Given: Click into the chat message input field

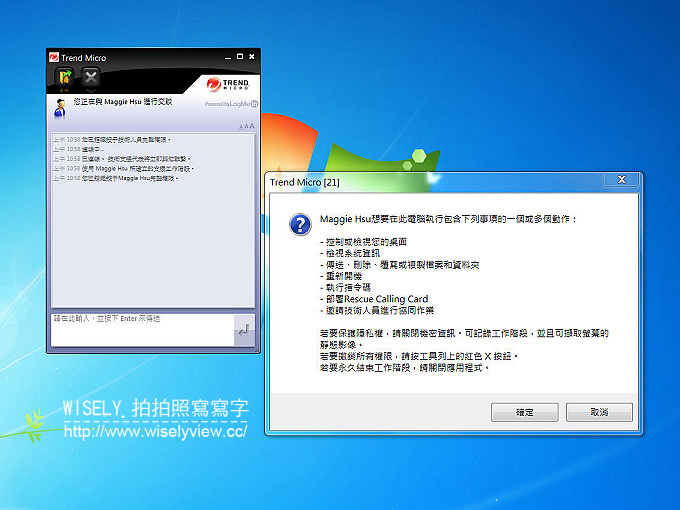Looking at the screenshot, I should pos(143,330).
